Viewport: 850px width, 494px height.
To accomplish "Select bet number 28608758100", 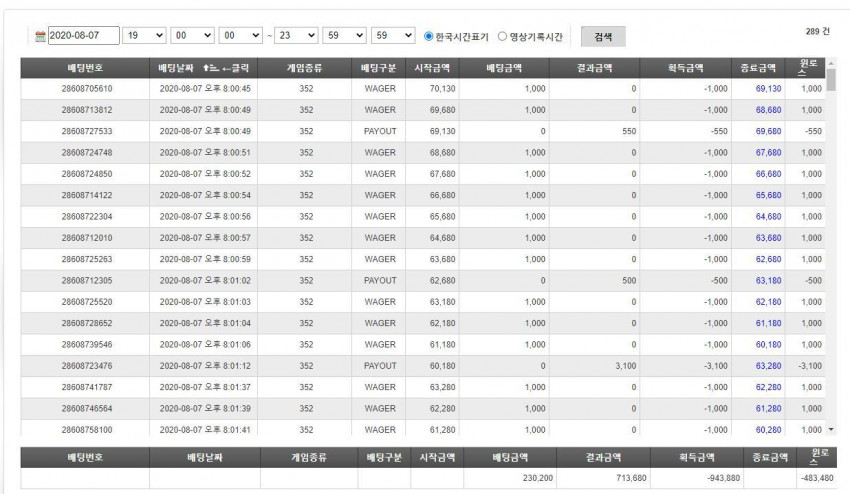I will (87, 430).
